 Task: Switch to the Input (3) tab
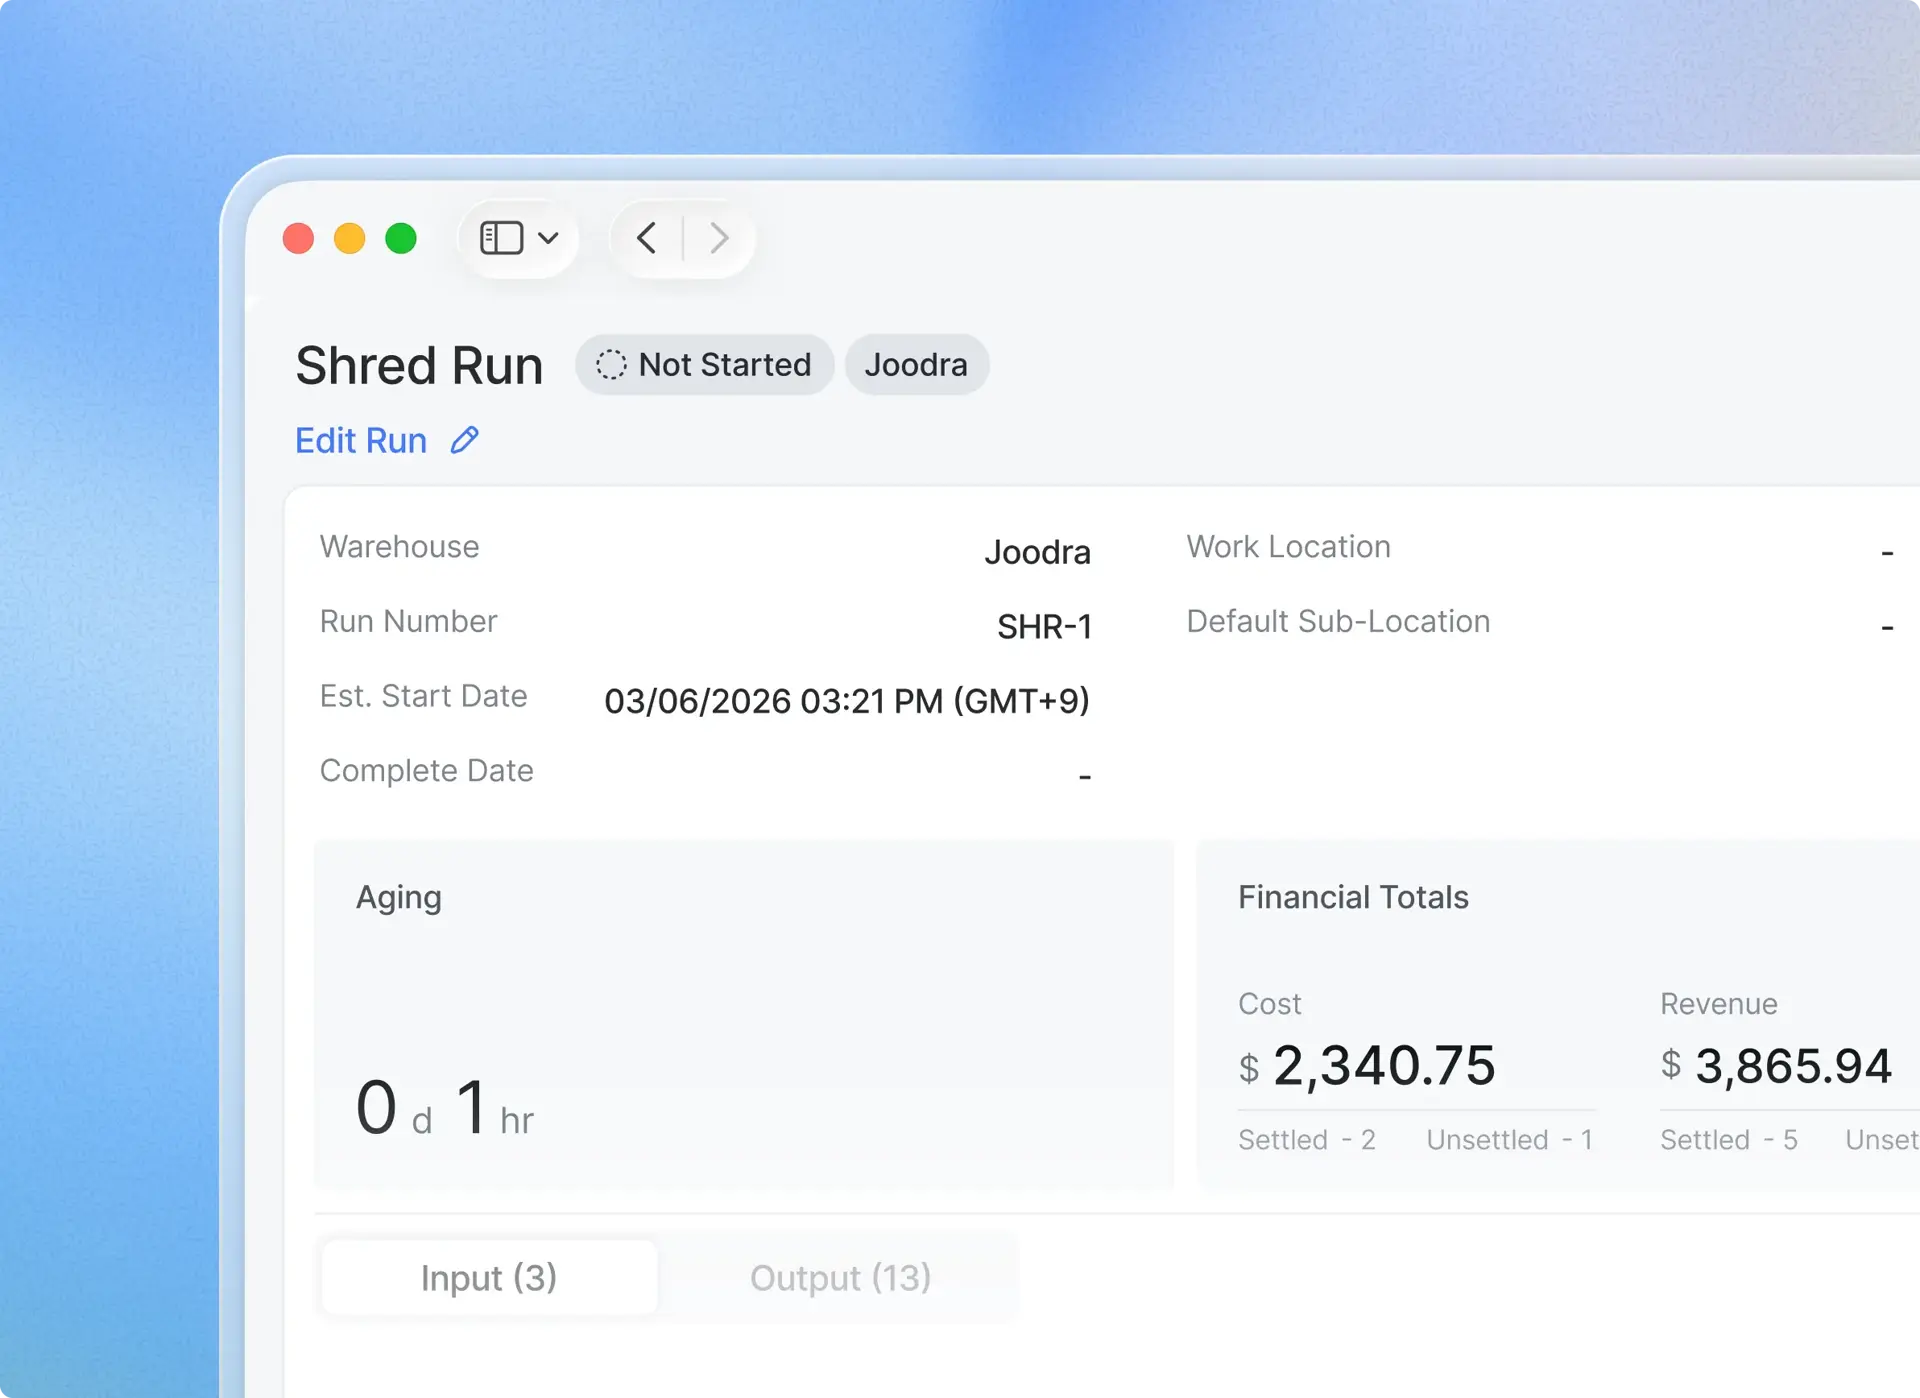point(489,1277)
